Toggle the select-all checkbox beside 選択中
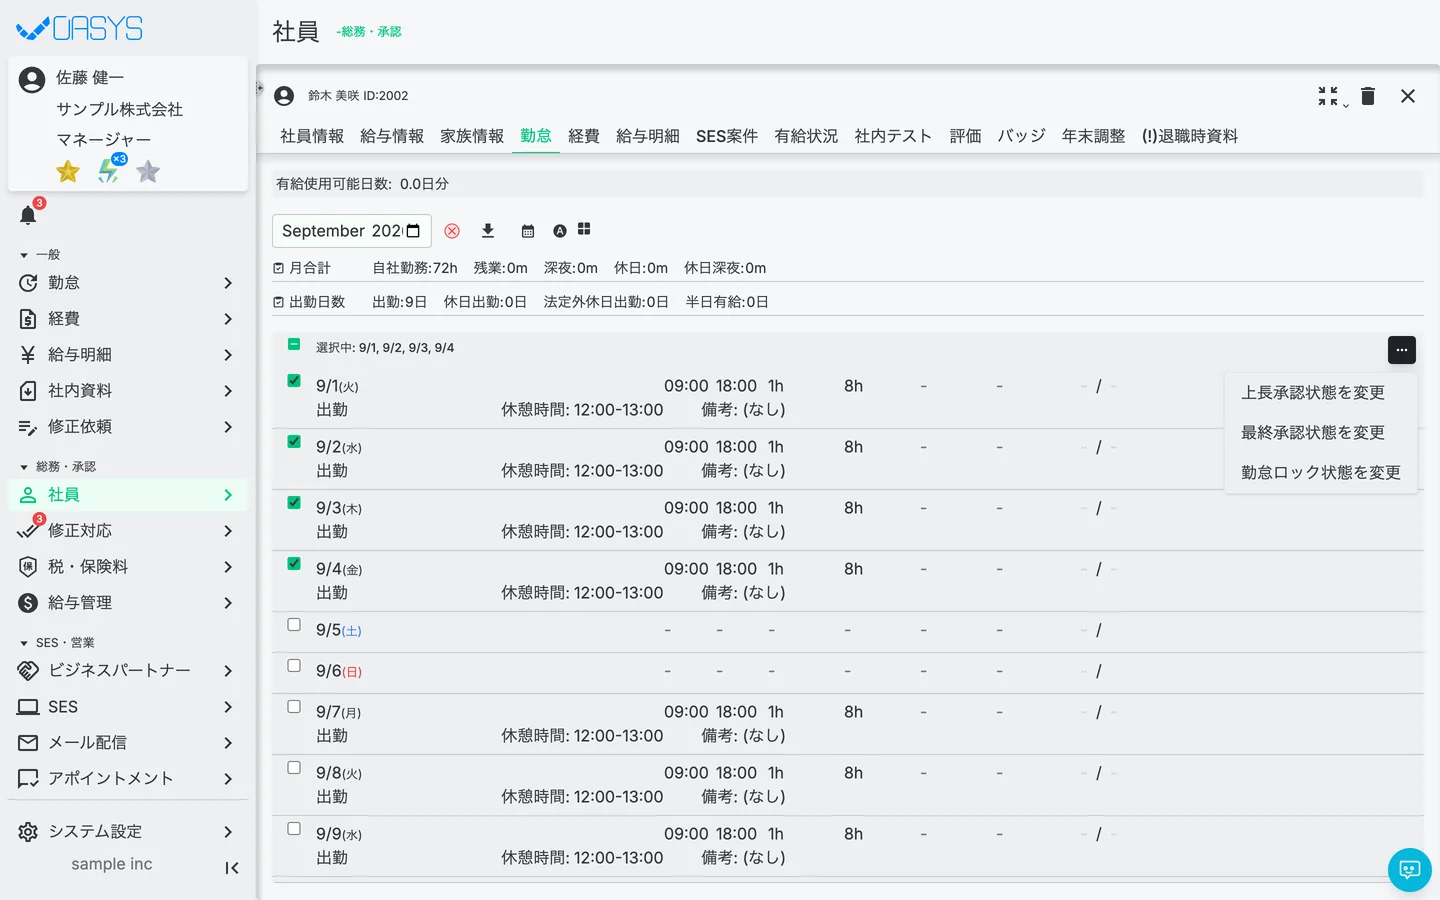Viewport: 1440px width, 900px height. coord(294,344)
